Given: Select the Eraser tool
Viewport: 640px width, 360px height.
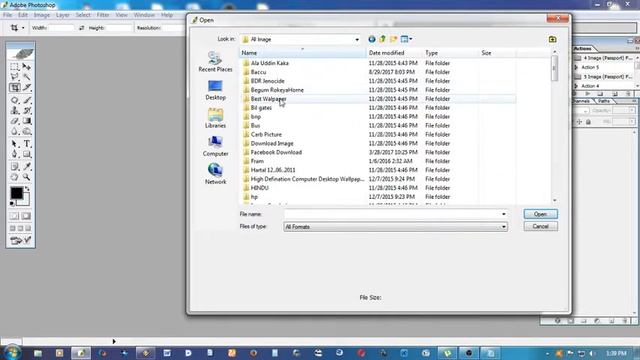Looking at the screenshot, I should 15,121.
